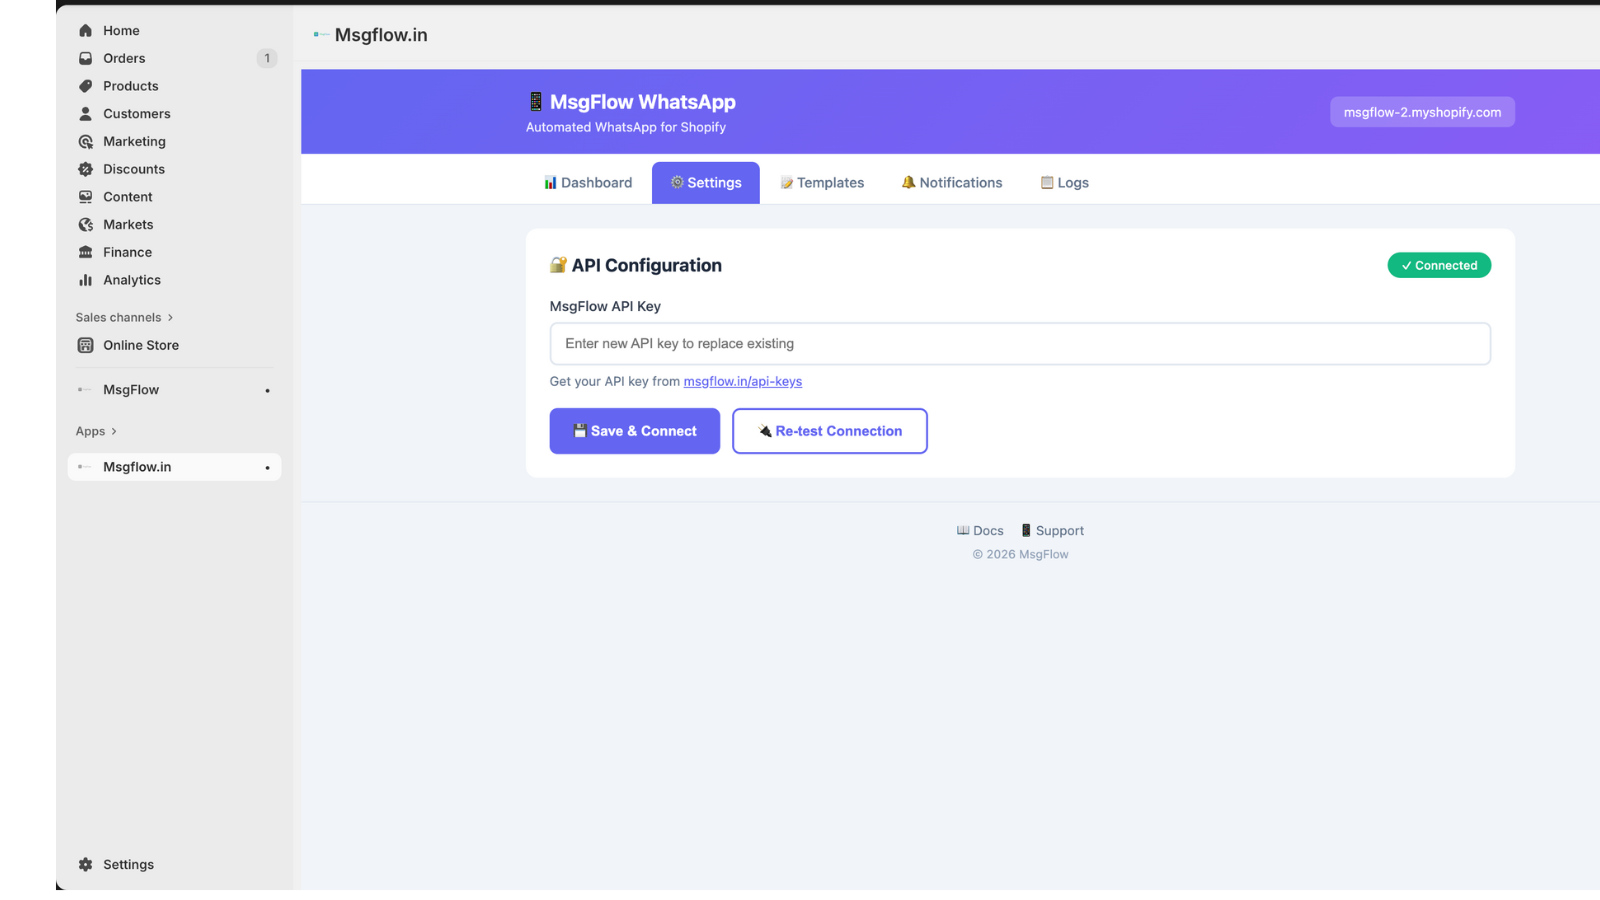
Task: Click the Msgflow.in app icon in sidebar
Action: click(85, 467)
